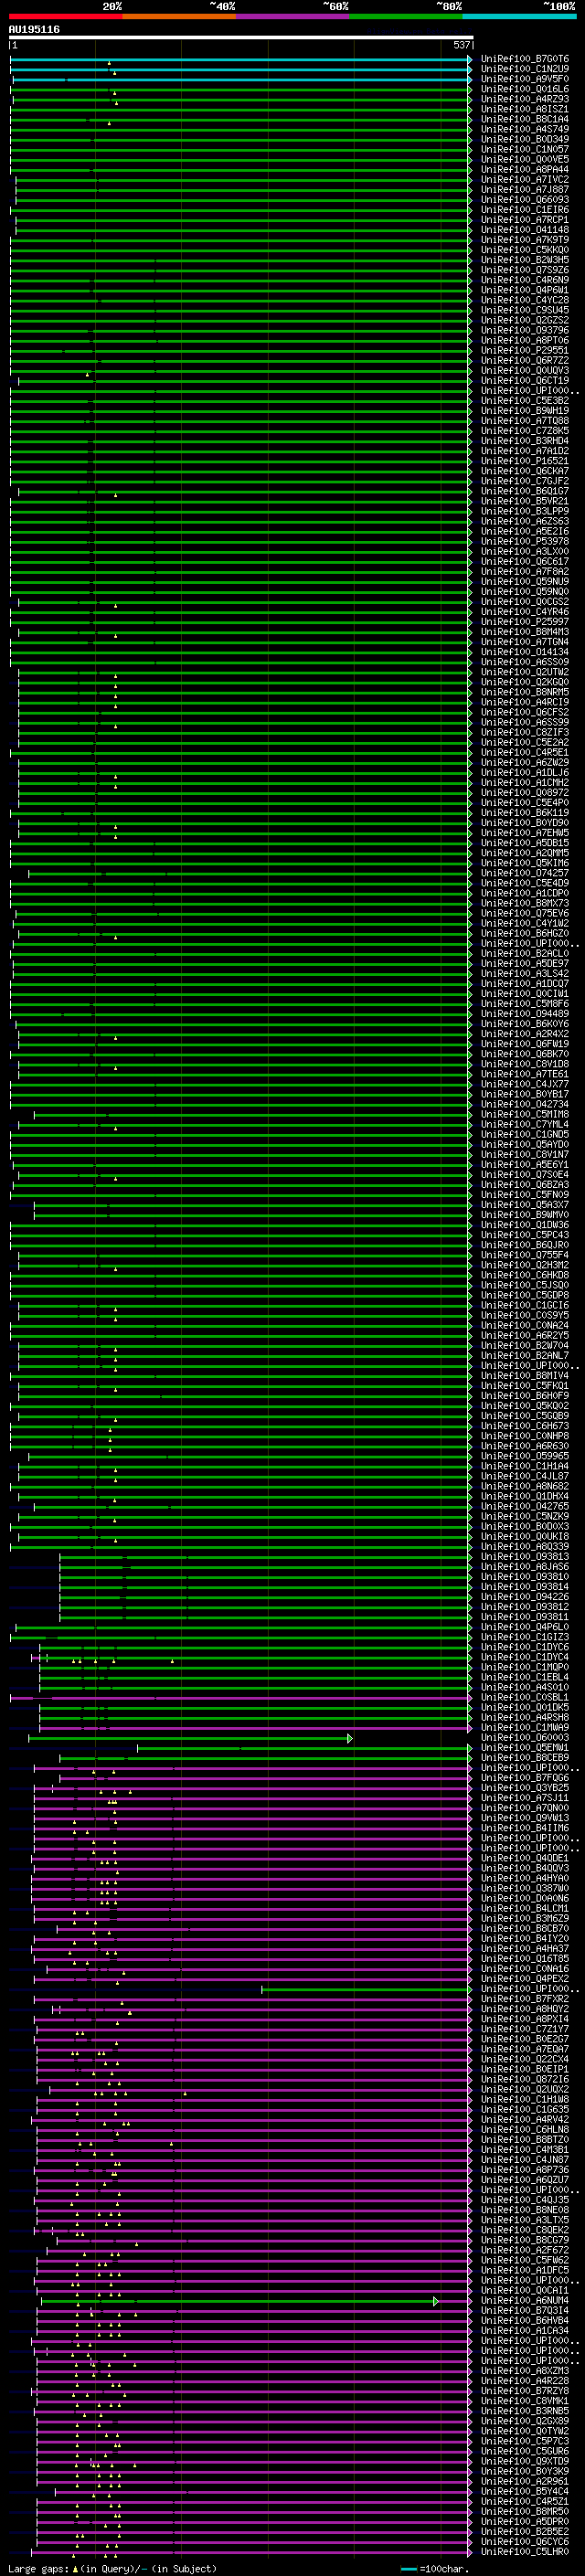Screen dimensions: 585x2576
Task: Click label UniRef100_C1DYC6
Action: [525, 1647]
